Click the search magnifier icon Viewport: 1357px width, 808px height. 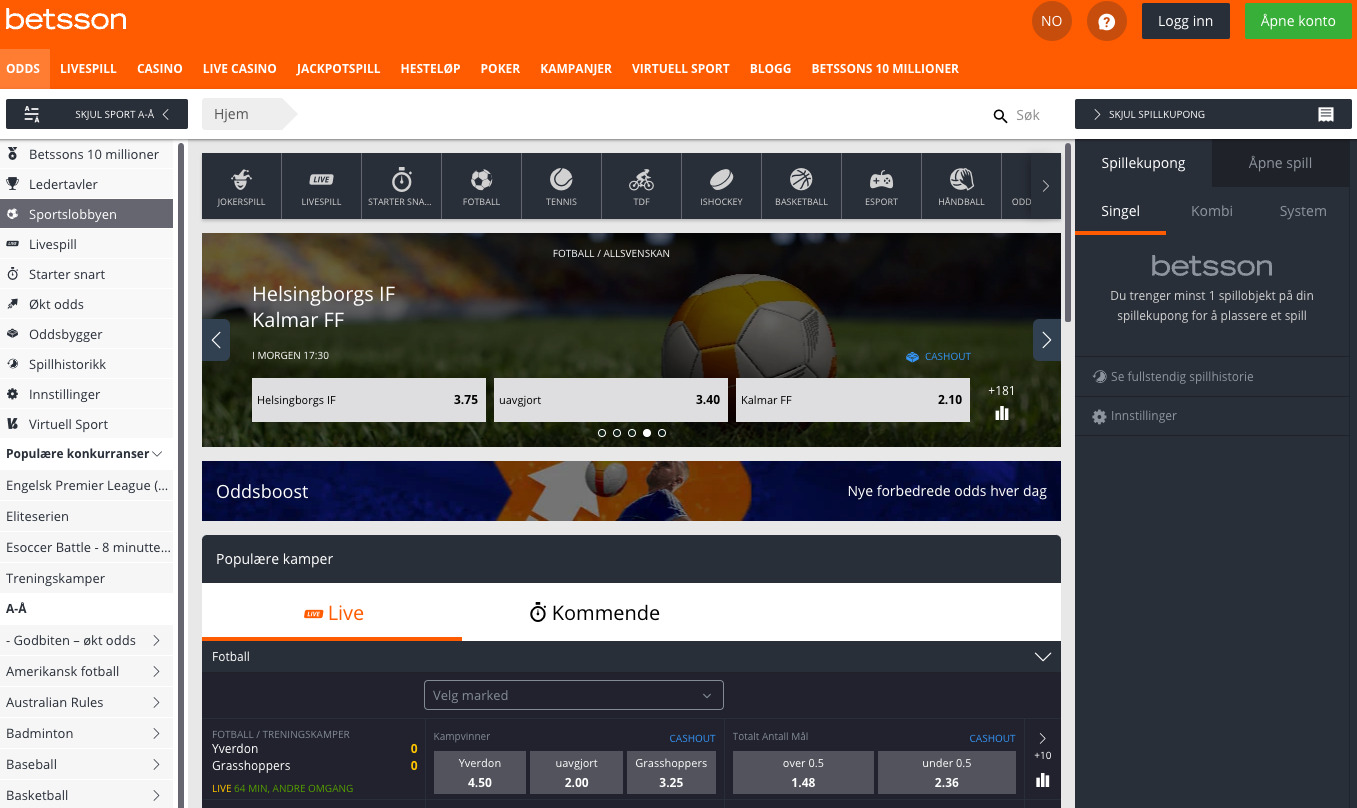point(1000,116)
